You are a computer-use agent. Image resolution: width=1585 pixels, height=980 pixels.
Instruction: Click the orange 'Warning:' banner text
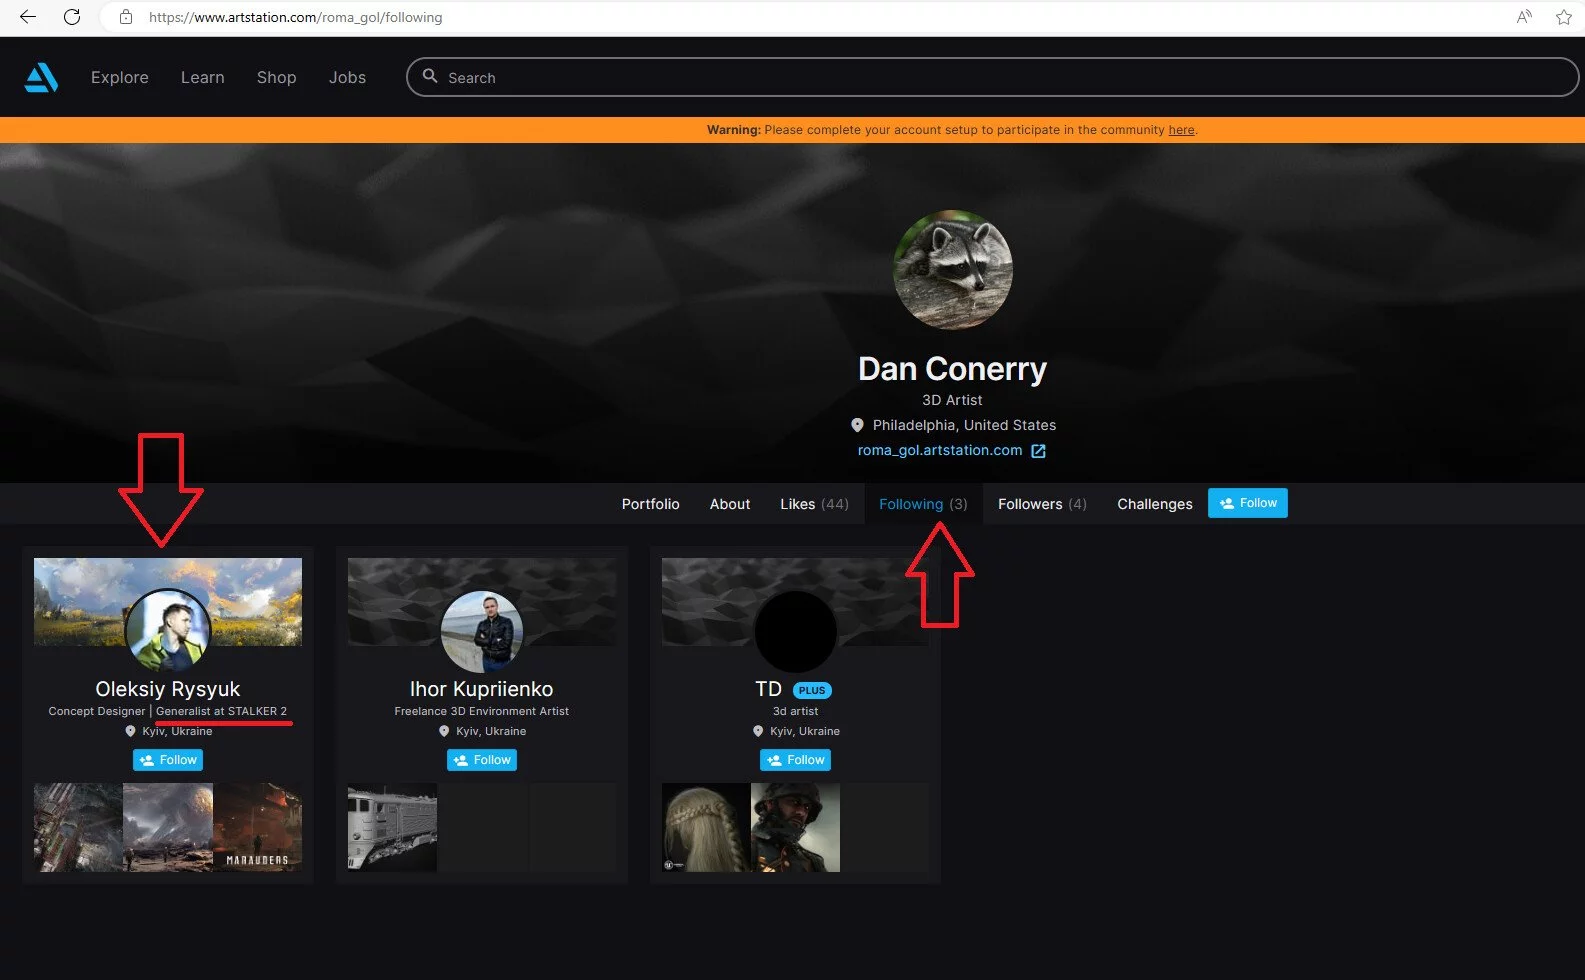click(734, 130)
